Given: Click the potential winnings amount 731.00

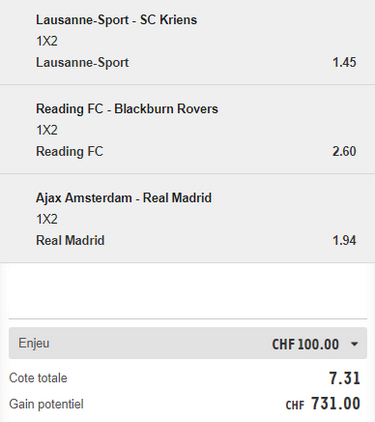Looking at the screenshot, I should coord(336,403).
